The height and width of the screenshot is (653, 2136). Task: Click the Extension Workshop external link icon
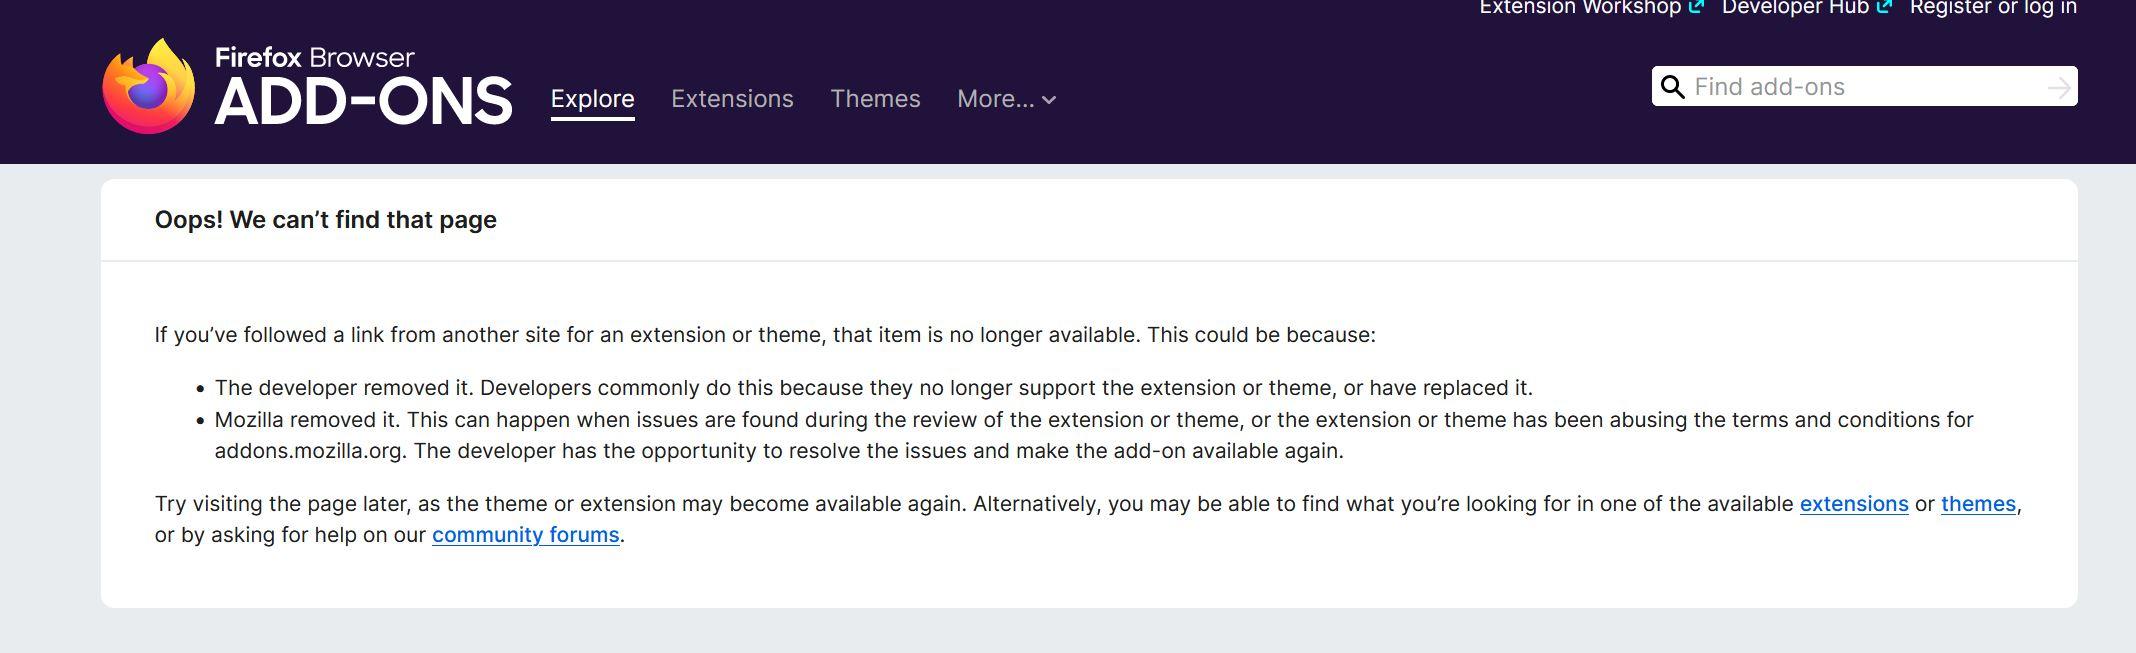(1696, 7)
